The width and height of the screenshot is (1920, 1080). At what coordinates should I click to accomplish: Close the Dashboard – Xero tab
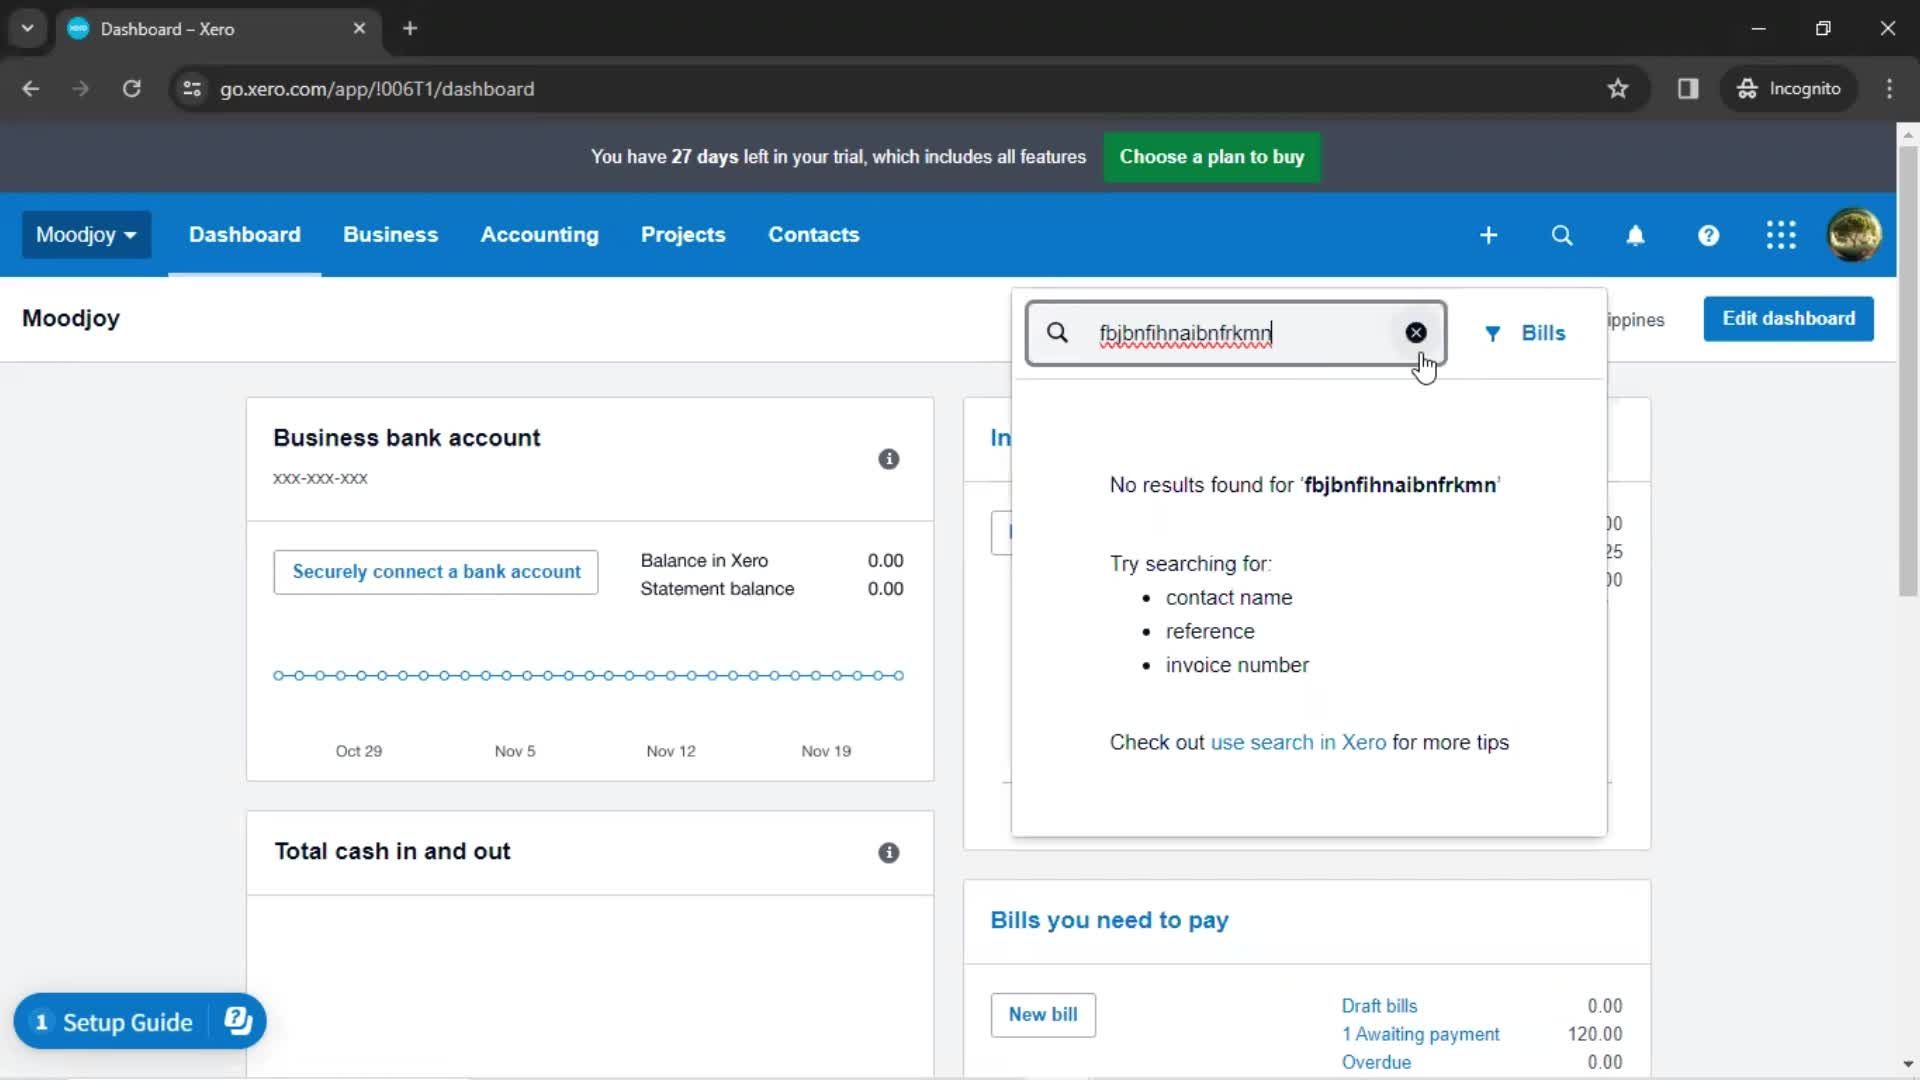pyautogui.click(x=359, y=29)
